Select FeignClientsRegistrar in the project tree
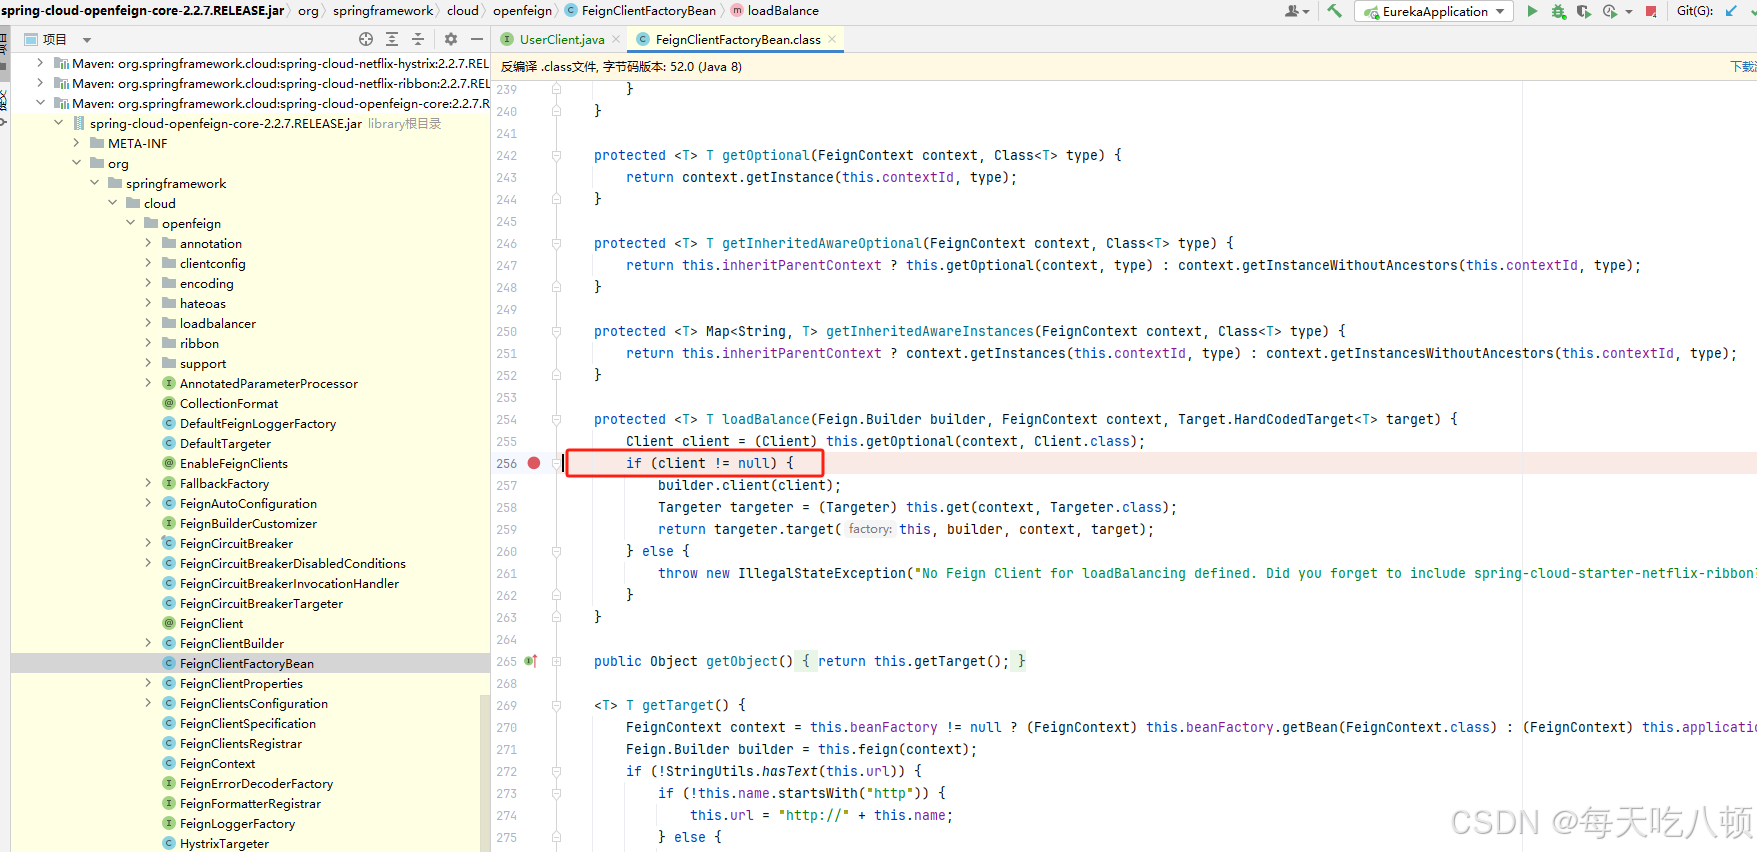 tap(241, 743)
